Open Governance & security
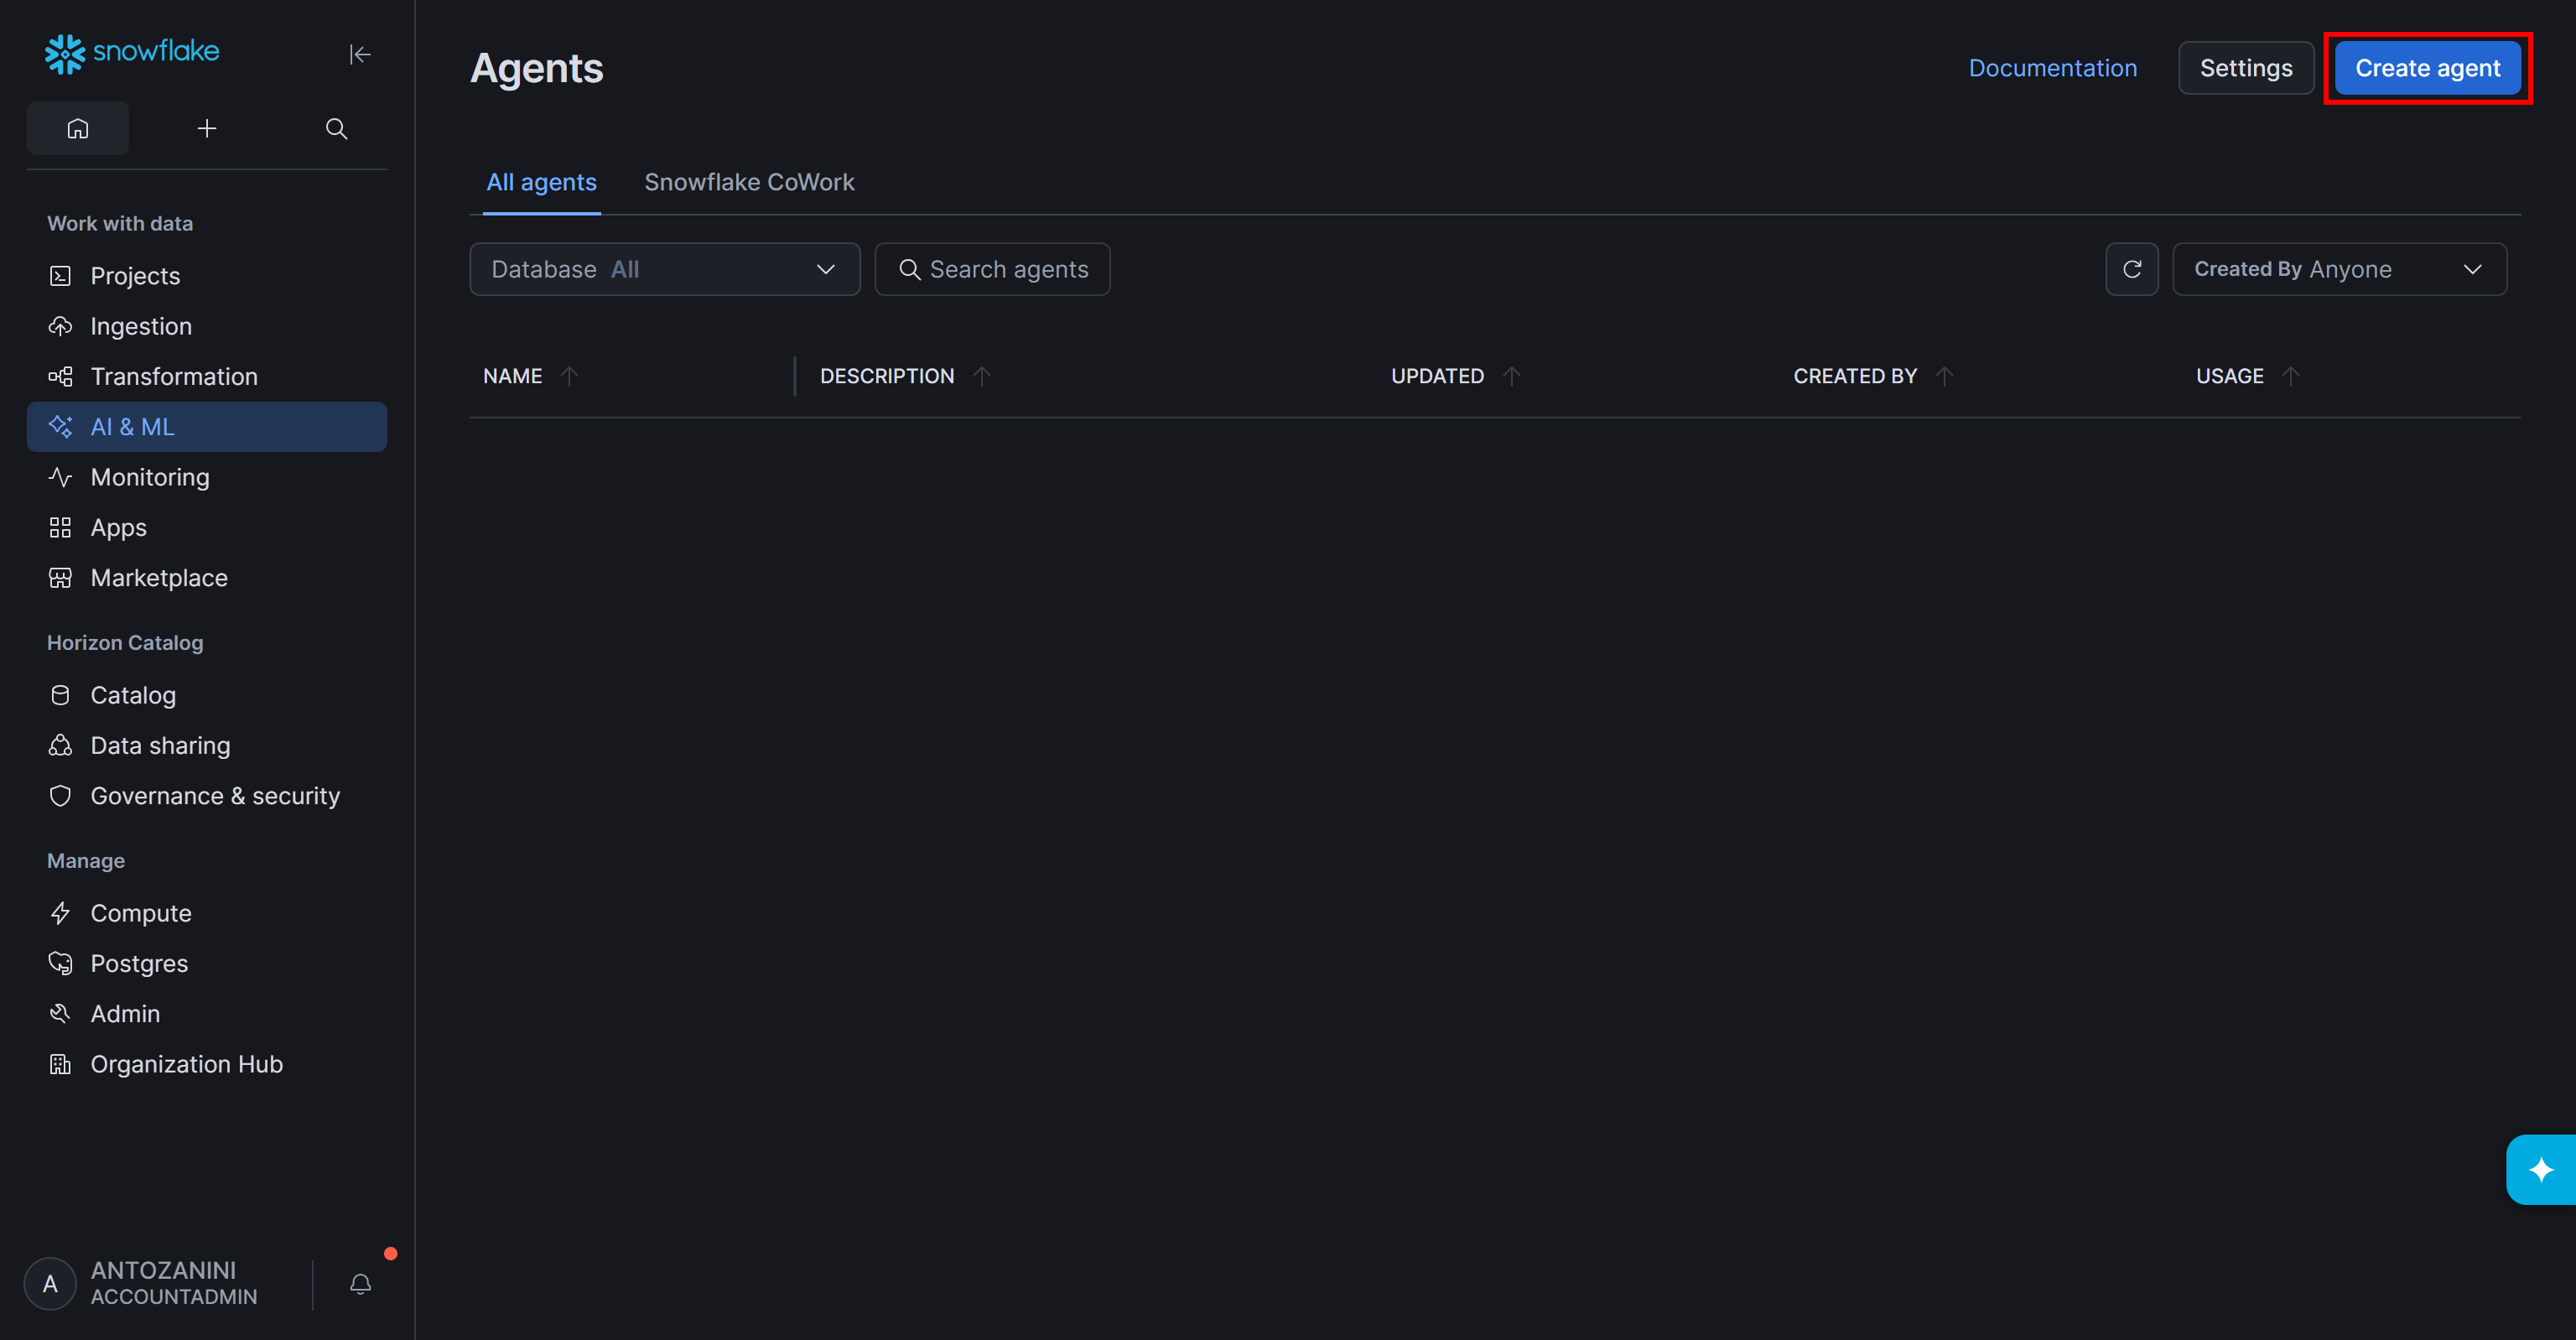 tap(207, 796)
